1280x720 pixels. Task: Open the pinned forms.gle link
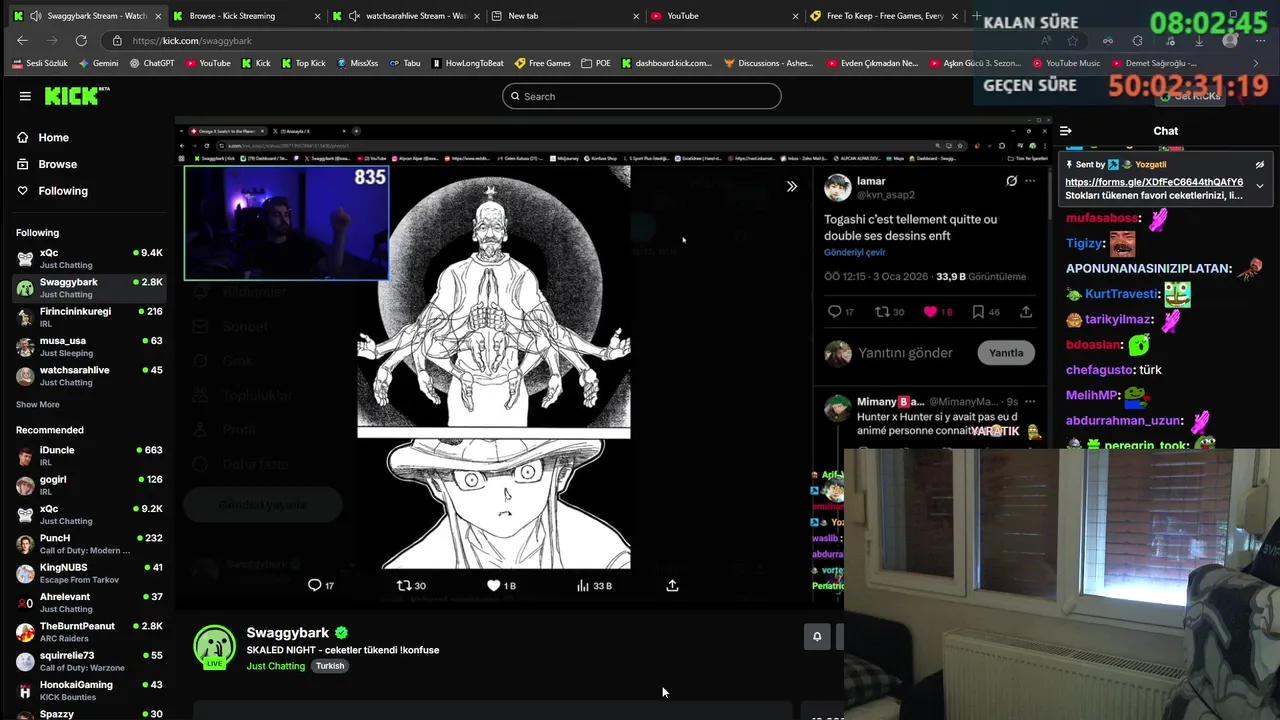(x=1154, y=182)
